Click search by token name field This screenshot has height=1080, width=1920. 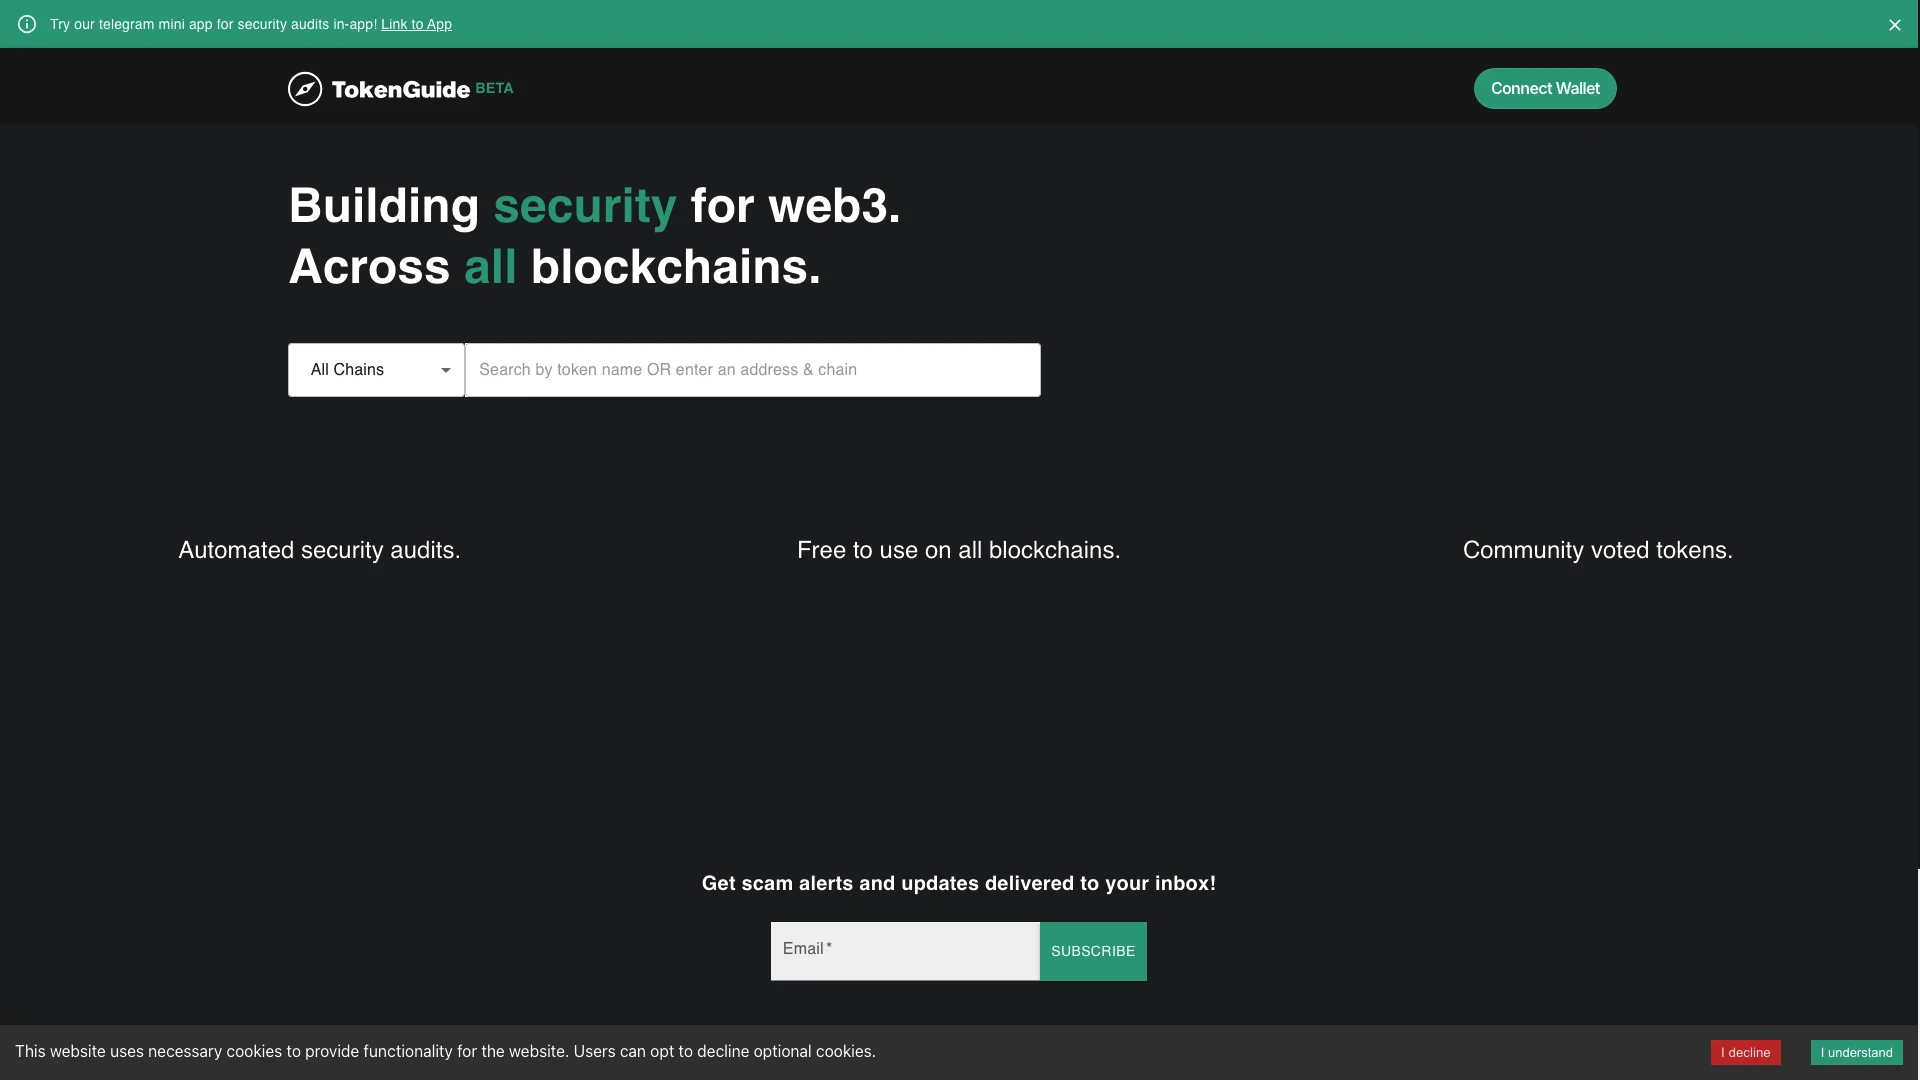pos(752,369)
